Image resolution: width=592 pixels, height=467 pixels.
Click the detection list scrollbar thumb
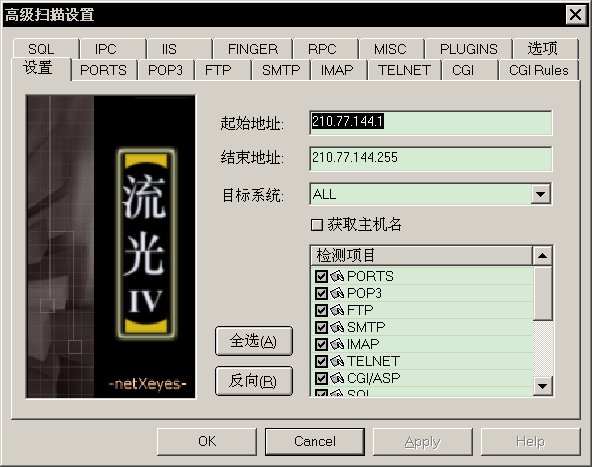pyautogui.click(x=543, y=293)
